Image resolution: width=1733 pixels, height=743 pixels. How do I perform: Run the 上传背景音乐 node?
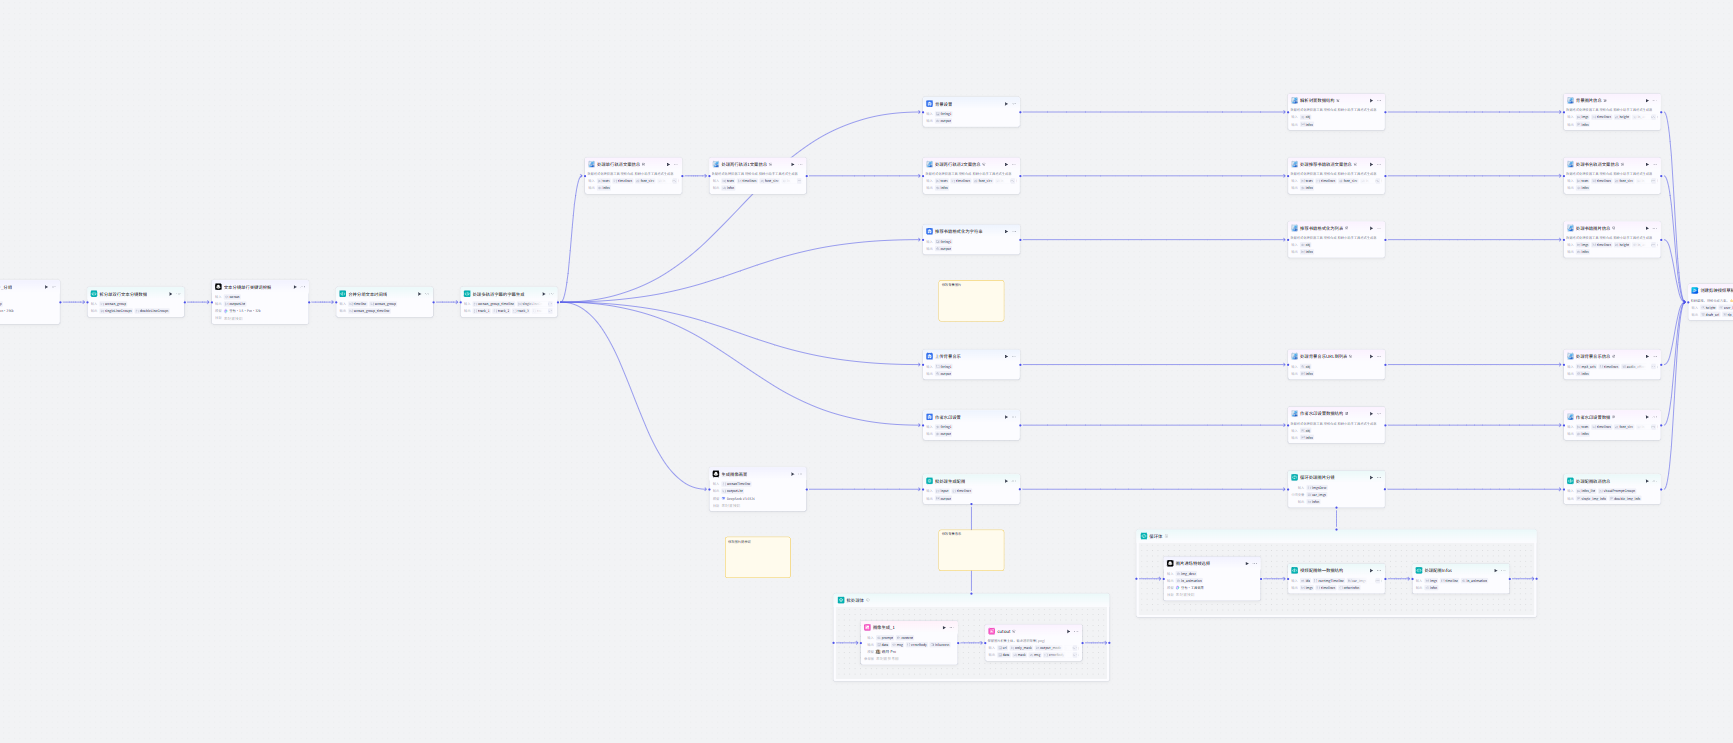click(1006, 356)
